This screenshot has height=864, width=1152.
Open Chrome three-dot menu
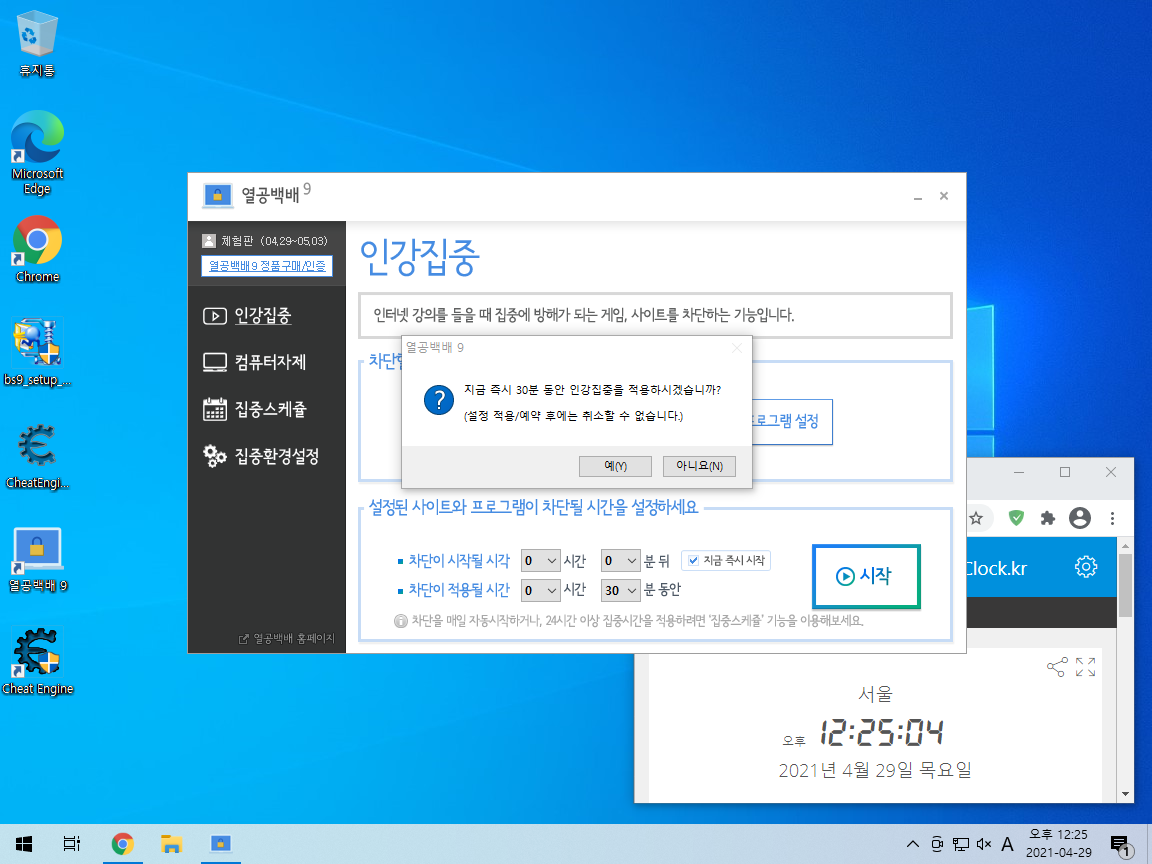pos(1112,519)
